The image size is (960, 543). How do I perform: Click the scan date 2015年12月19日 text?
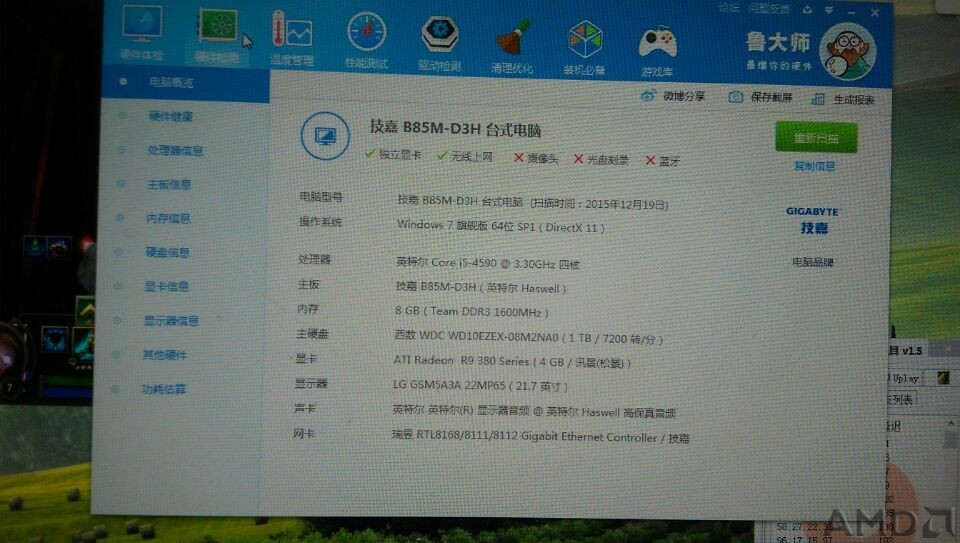pyautogui.click(x=626, y=204)
